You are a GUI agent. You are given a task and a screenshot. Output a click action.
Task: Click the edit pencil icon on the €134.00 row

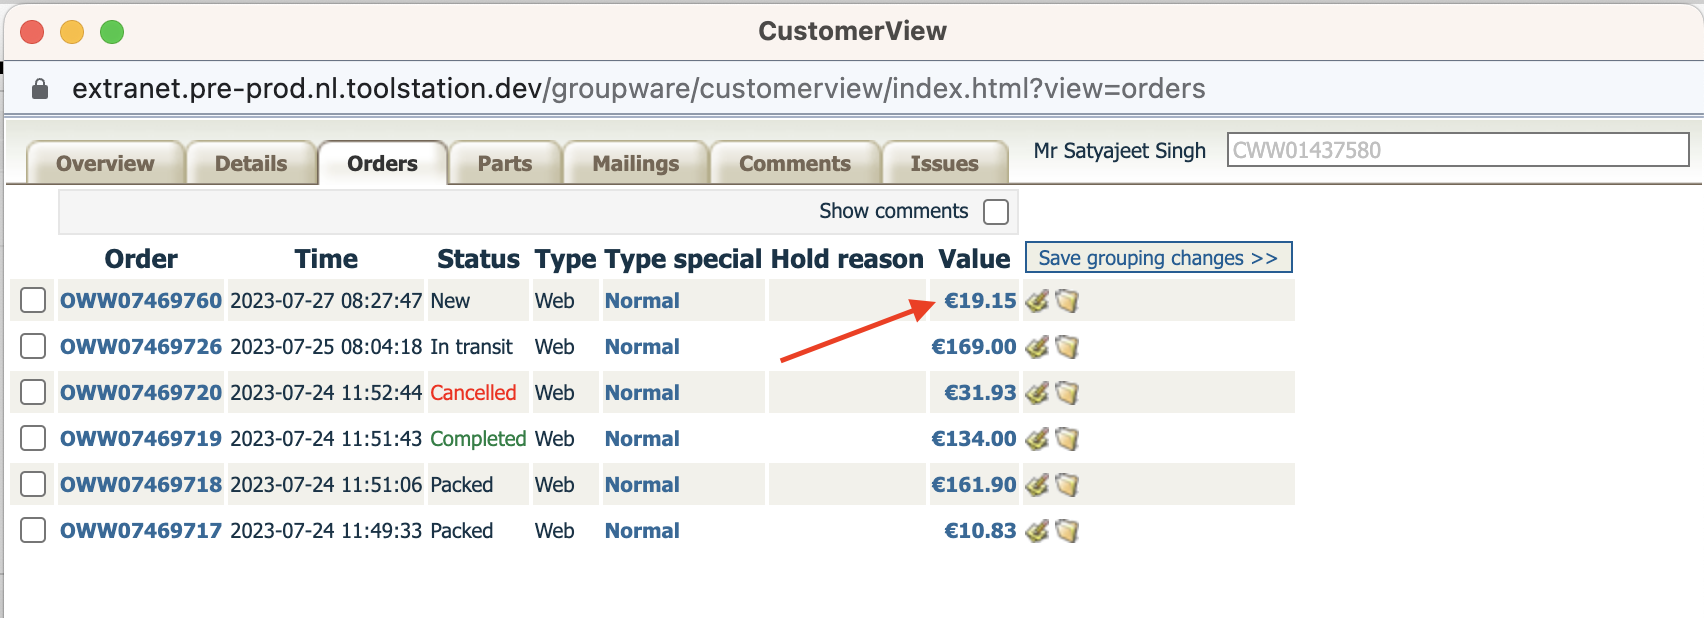pos(1037,439)
